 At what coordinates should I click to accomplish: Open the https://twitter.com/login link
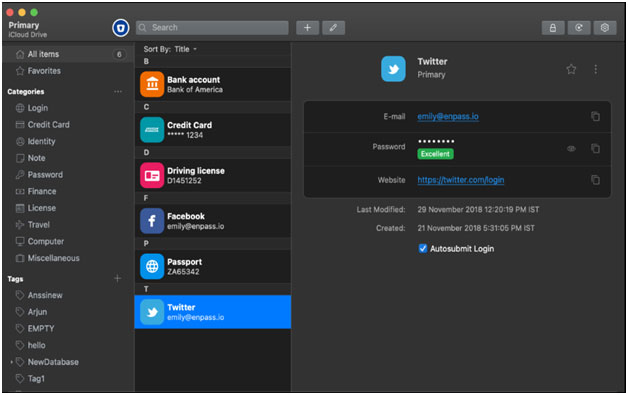coord(461,180)
